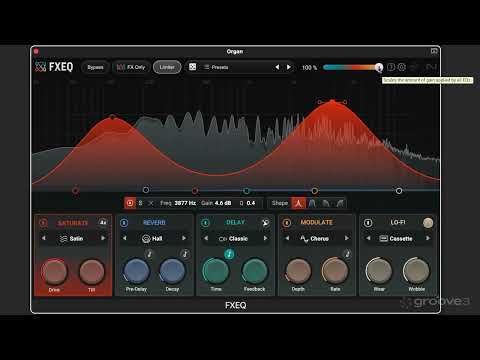This screenshot has width=480, height=360.
Task: Click the Saturate 4x oversampling icon
Action: [103, 222]
